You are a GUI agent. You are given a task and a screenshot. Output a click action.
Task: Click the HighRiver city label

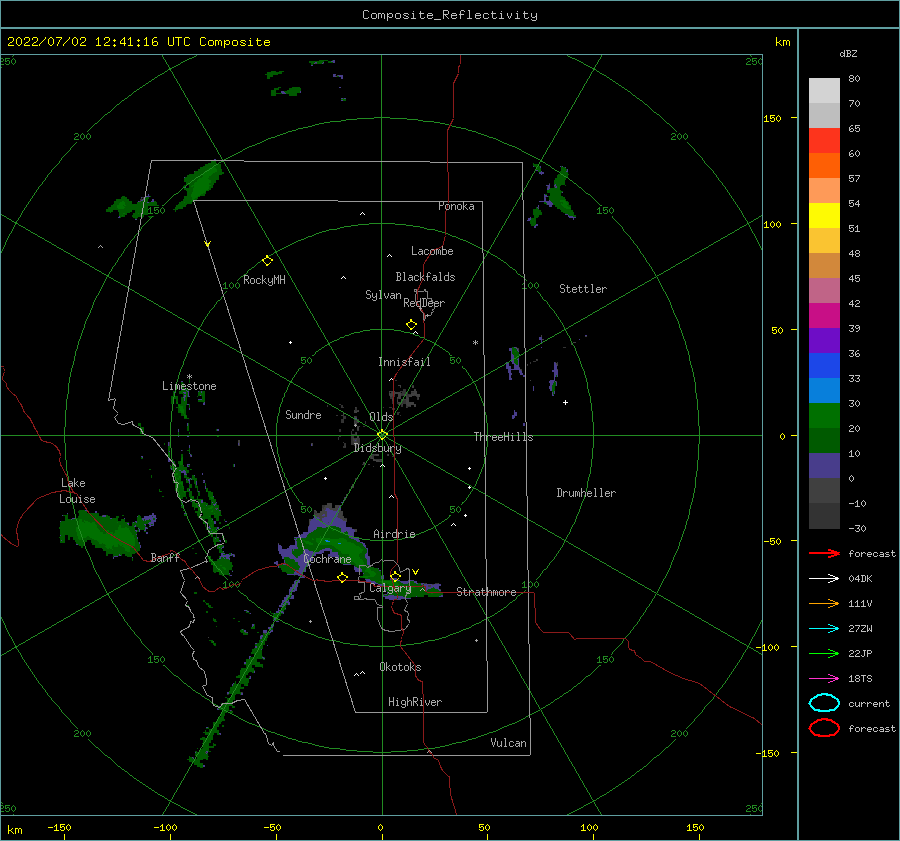point(415,702)
